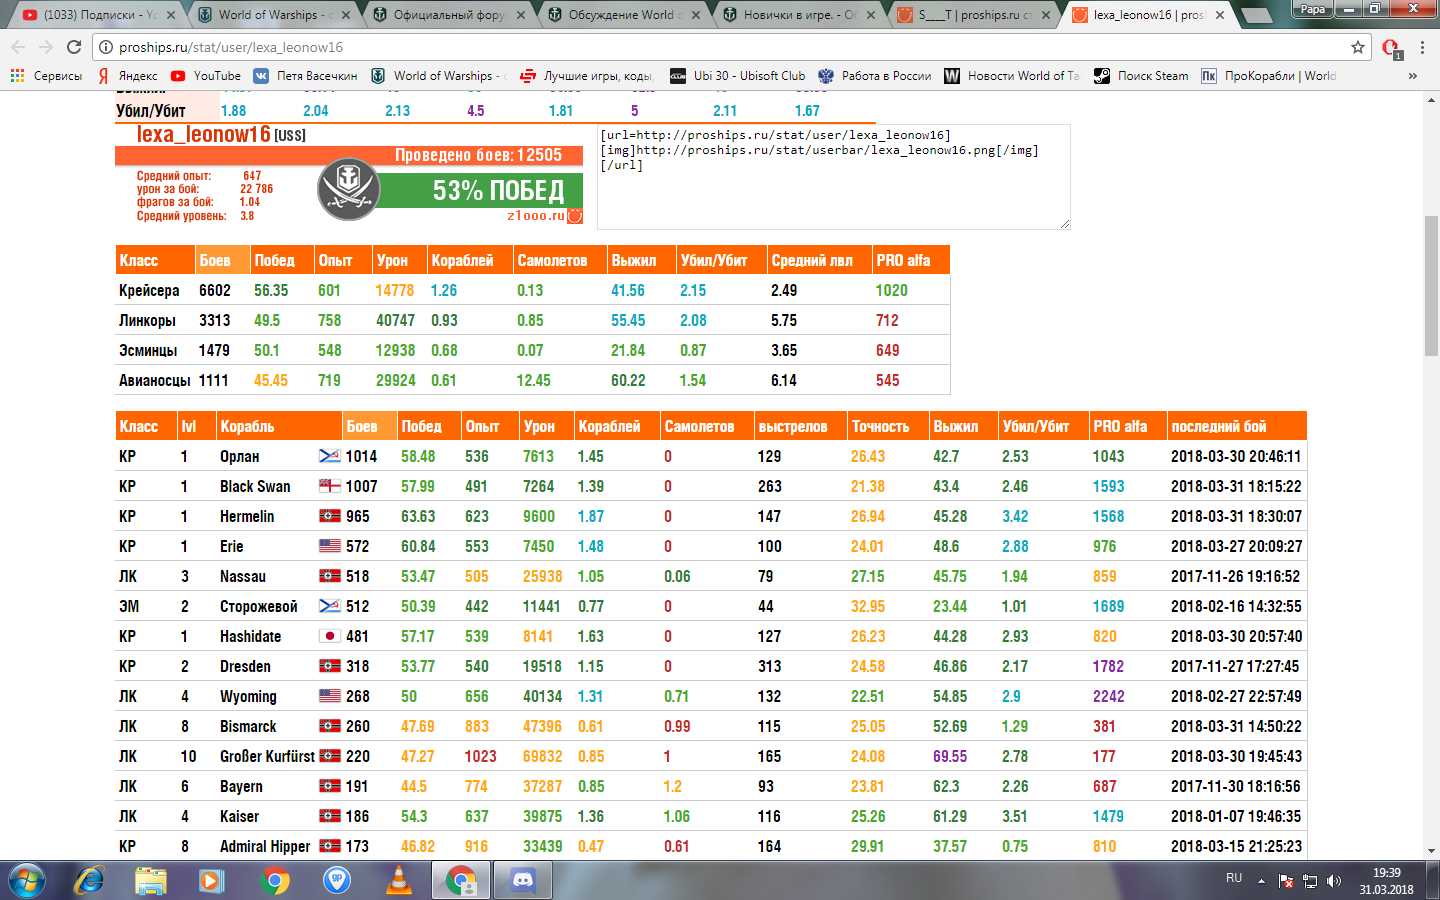Sort ship table by PRO alfa column
This screenshot has height=900, width=1440.
tap(1127, 426)
